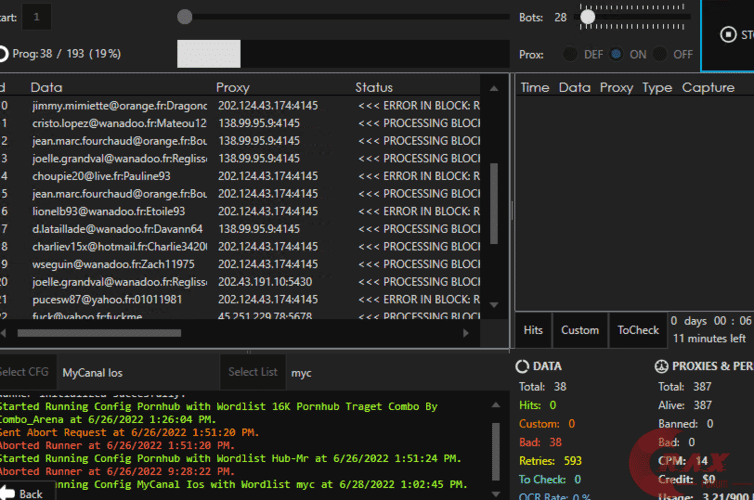
Task: Select the ON proxy radio button
Action: (616, 54)
